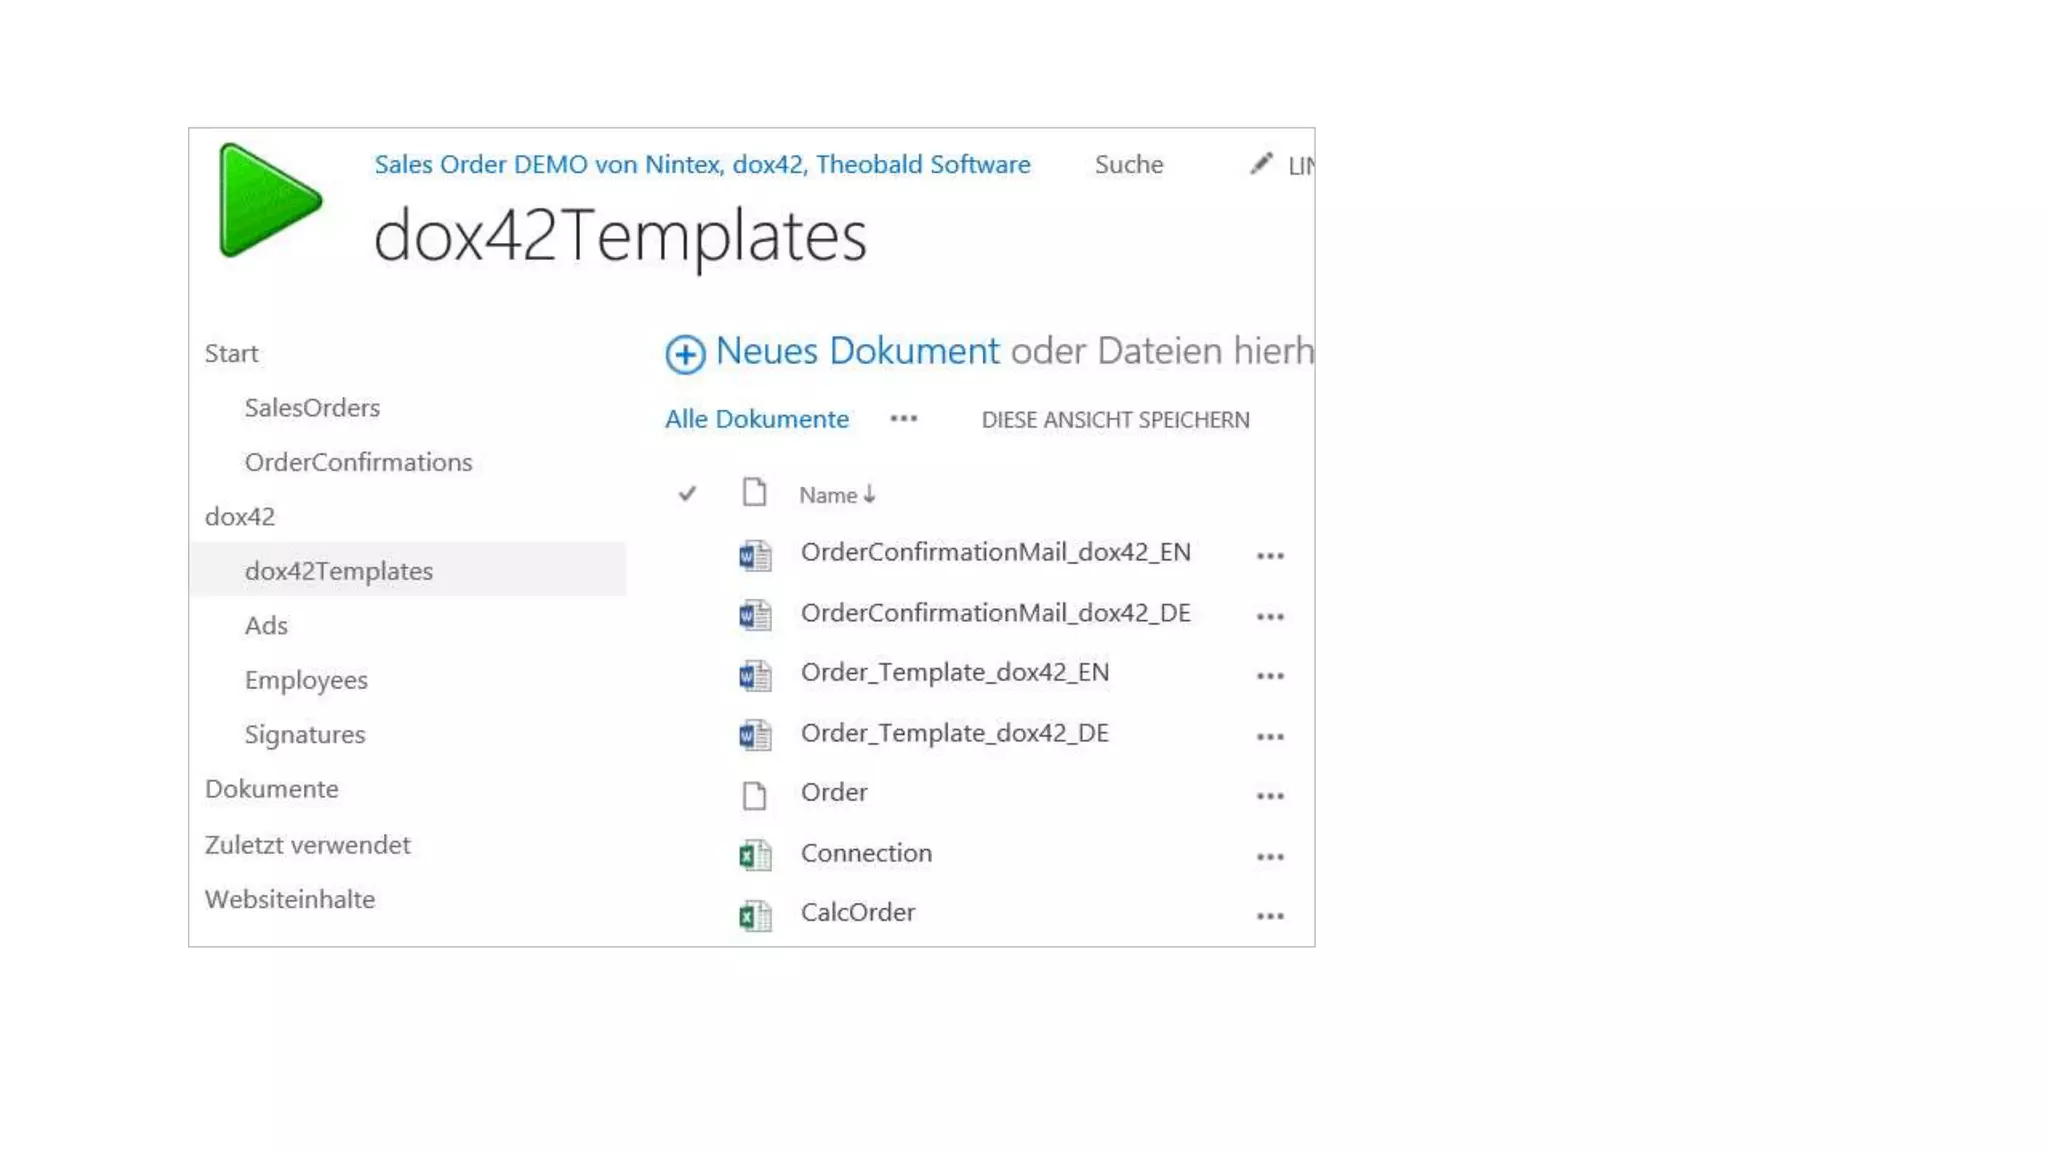
Task: Go to SalesOrders in sidebar
Action: [x=312, y=408]
